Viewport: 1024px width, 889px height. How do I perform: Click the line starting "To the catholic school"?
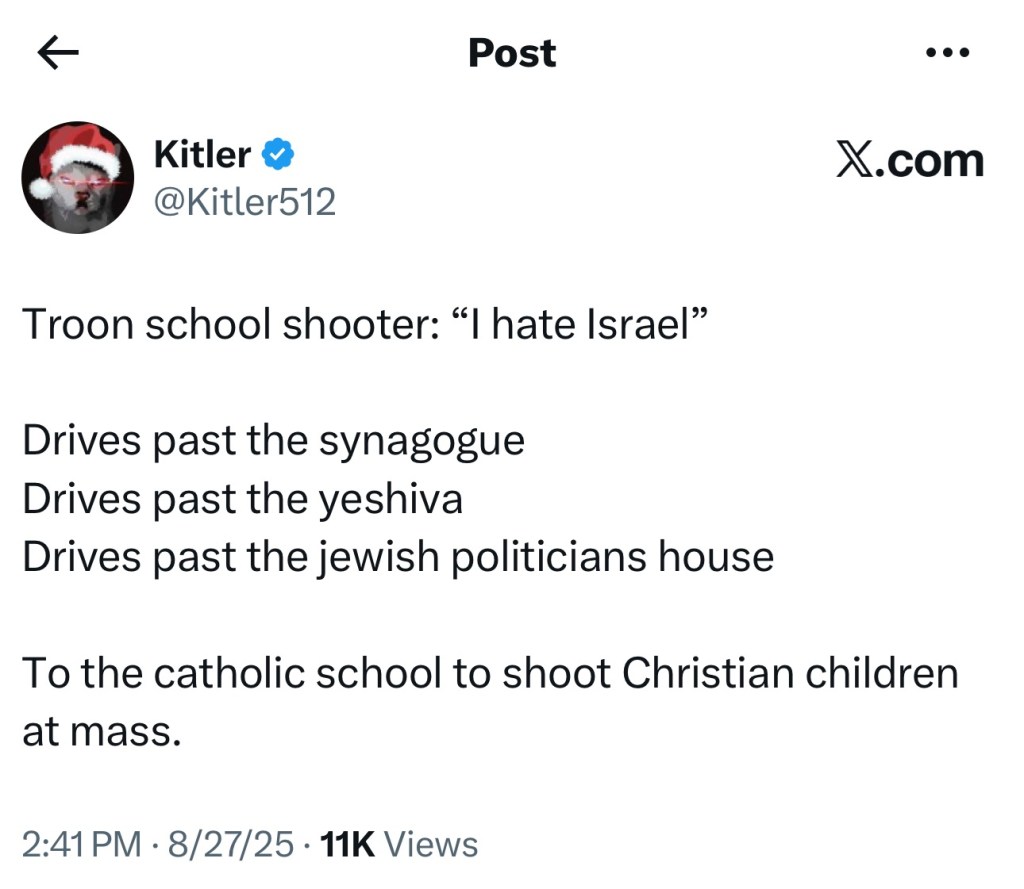pos(490,673)
